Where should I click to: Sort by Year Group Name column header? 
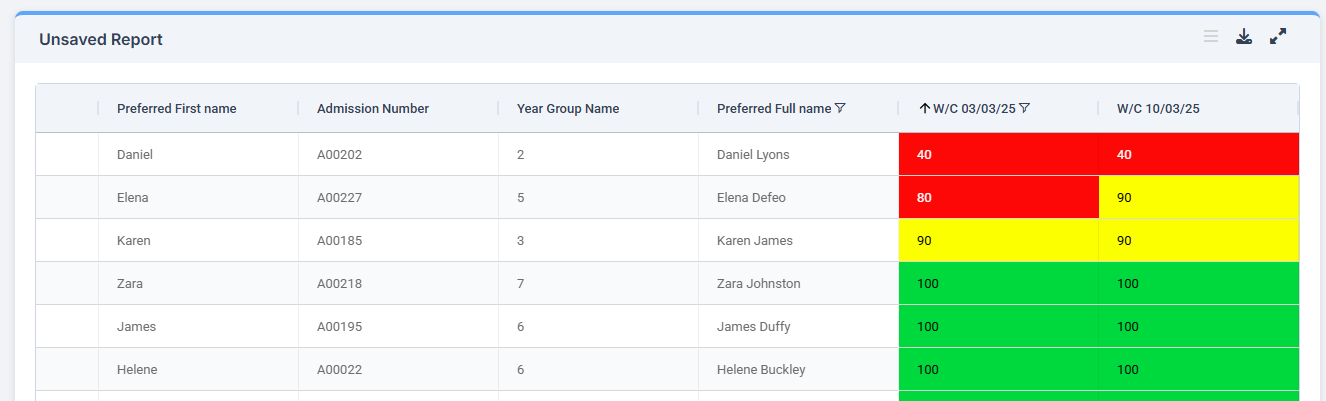tap(567, 108)
